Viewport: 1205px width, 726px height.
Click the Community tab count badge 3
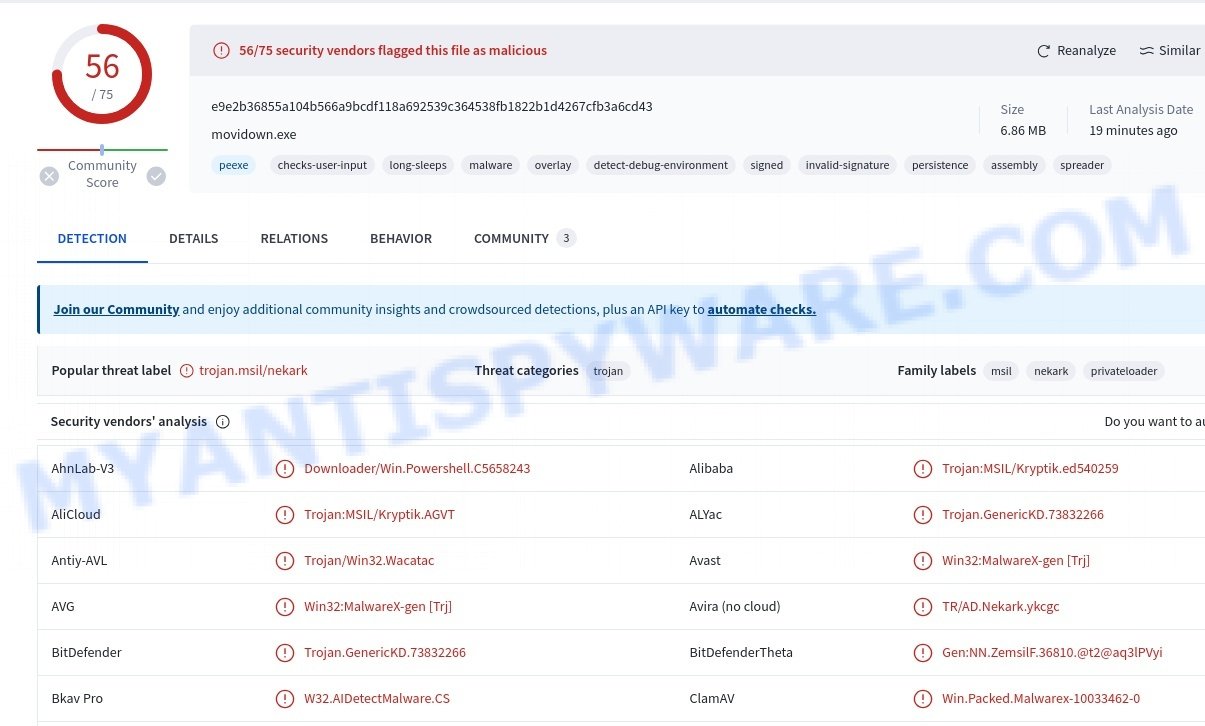[x=566, y=239]
